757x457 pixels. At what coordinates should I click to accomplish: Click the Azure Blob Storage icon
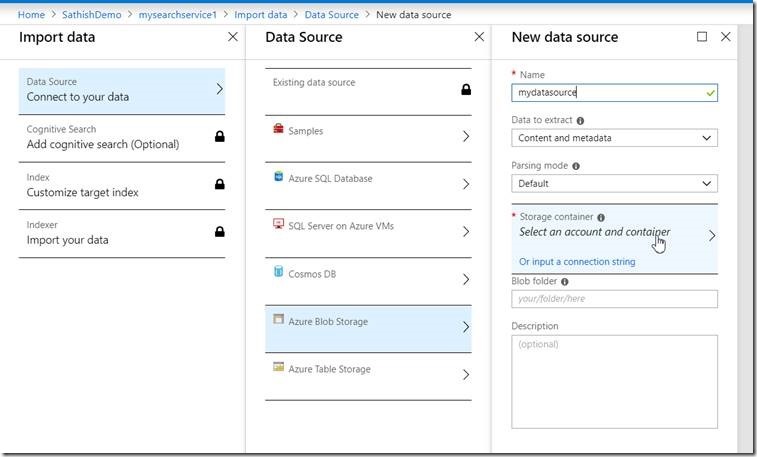tap(278, 319)
